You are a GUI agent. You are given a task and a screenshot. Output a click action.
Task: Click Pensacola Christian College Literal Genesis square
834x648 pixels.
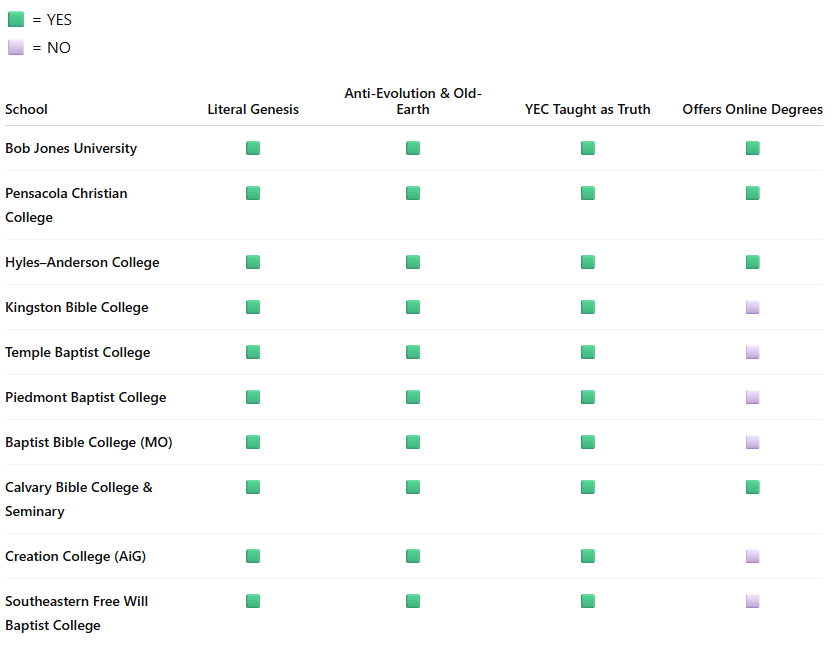(x=253, y=193)
